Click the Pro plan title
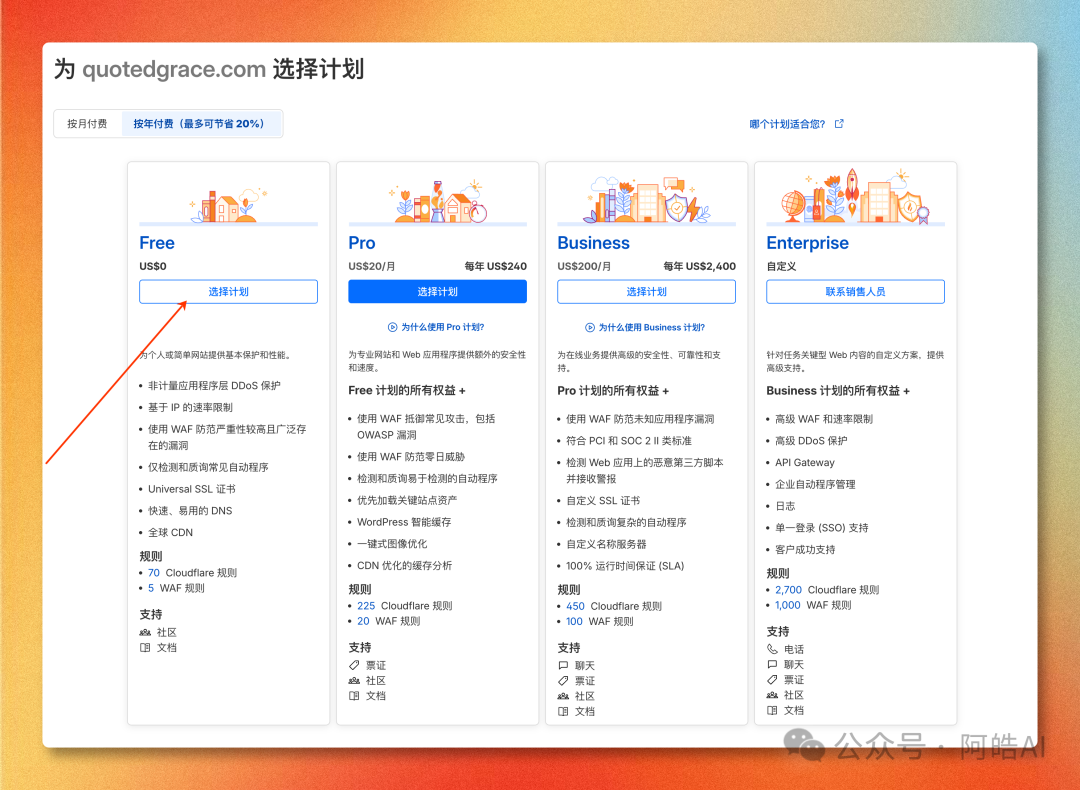This screenshot has width=1080, height=790. click(362, 243)
